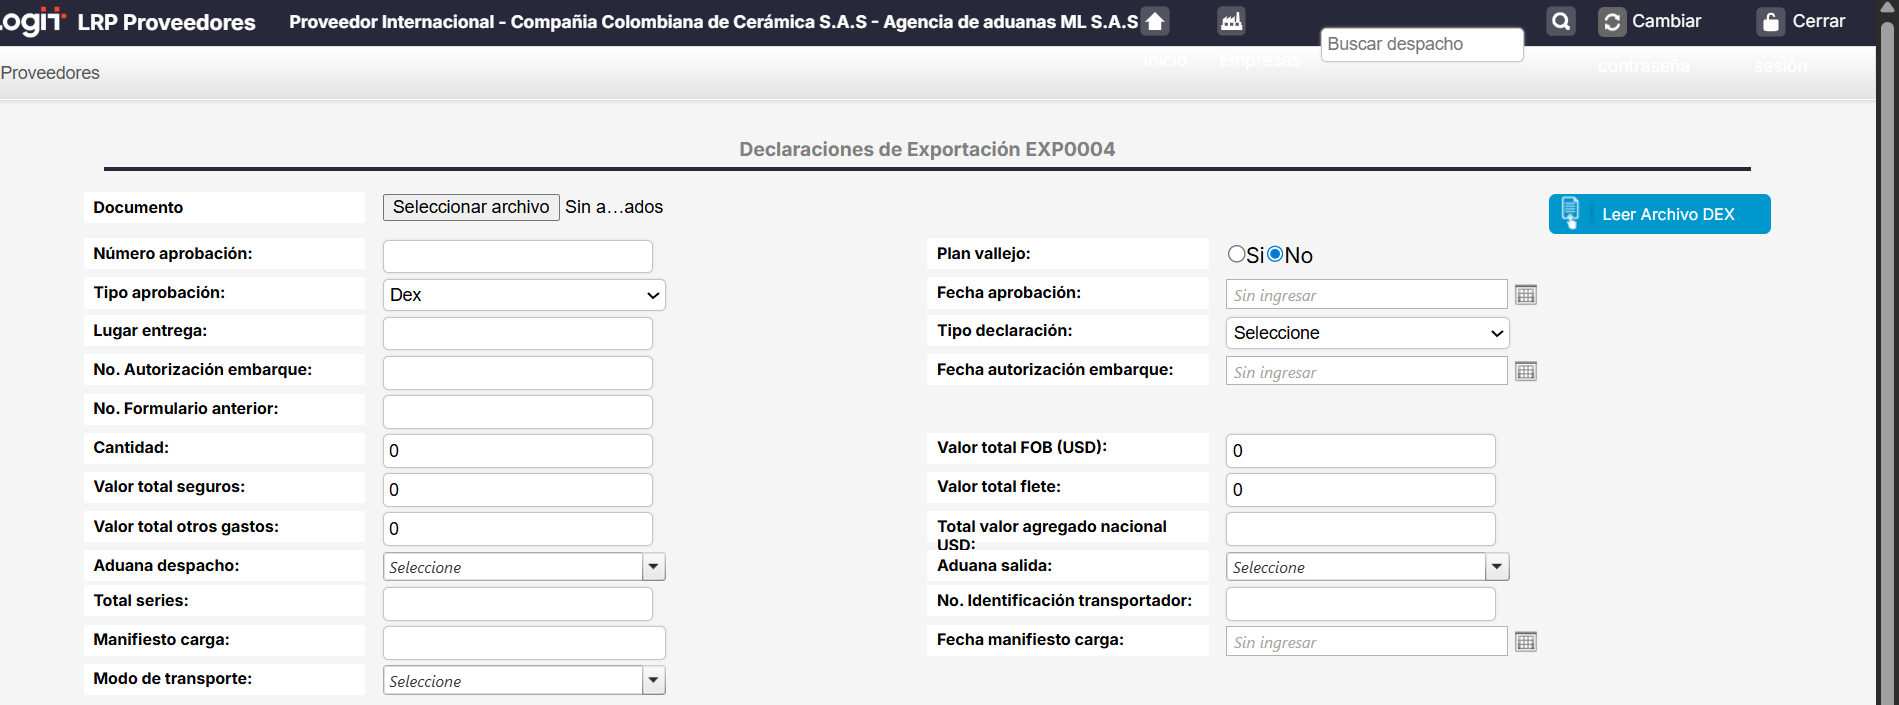
Task: Open calendar for Fecha manifiesto carga
Action: tap(1525, 642)
